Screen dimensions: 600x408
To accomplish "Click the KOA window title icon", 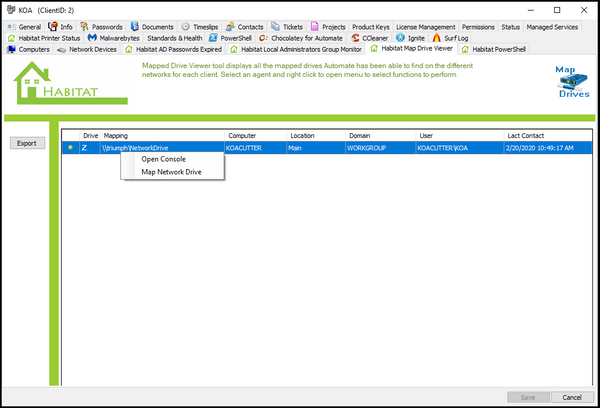I will tap(11, 10).
